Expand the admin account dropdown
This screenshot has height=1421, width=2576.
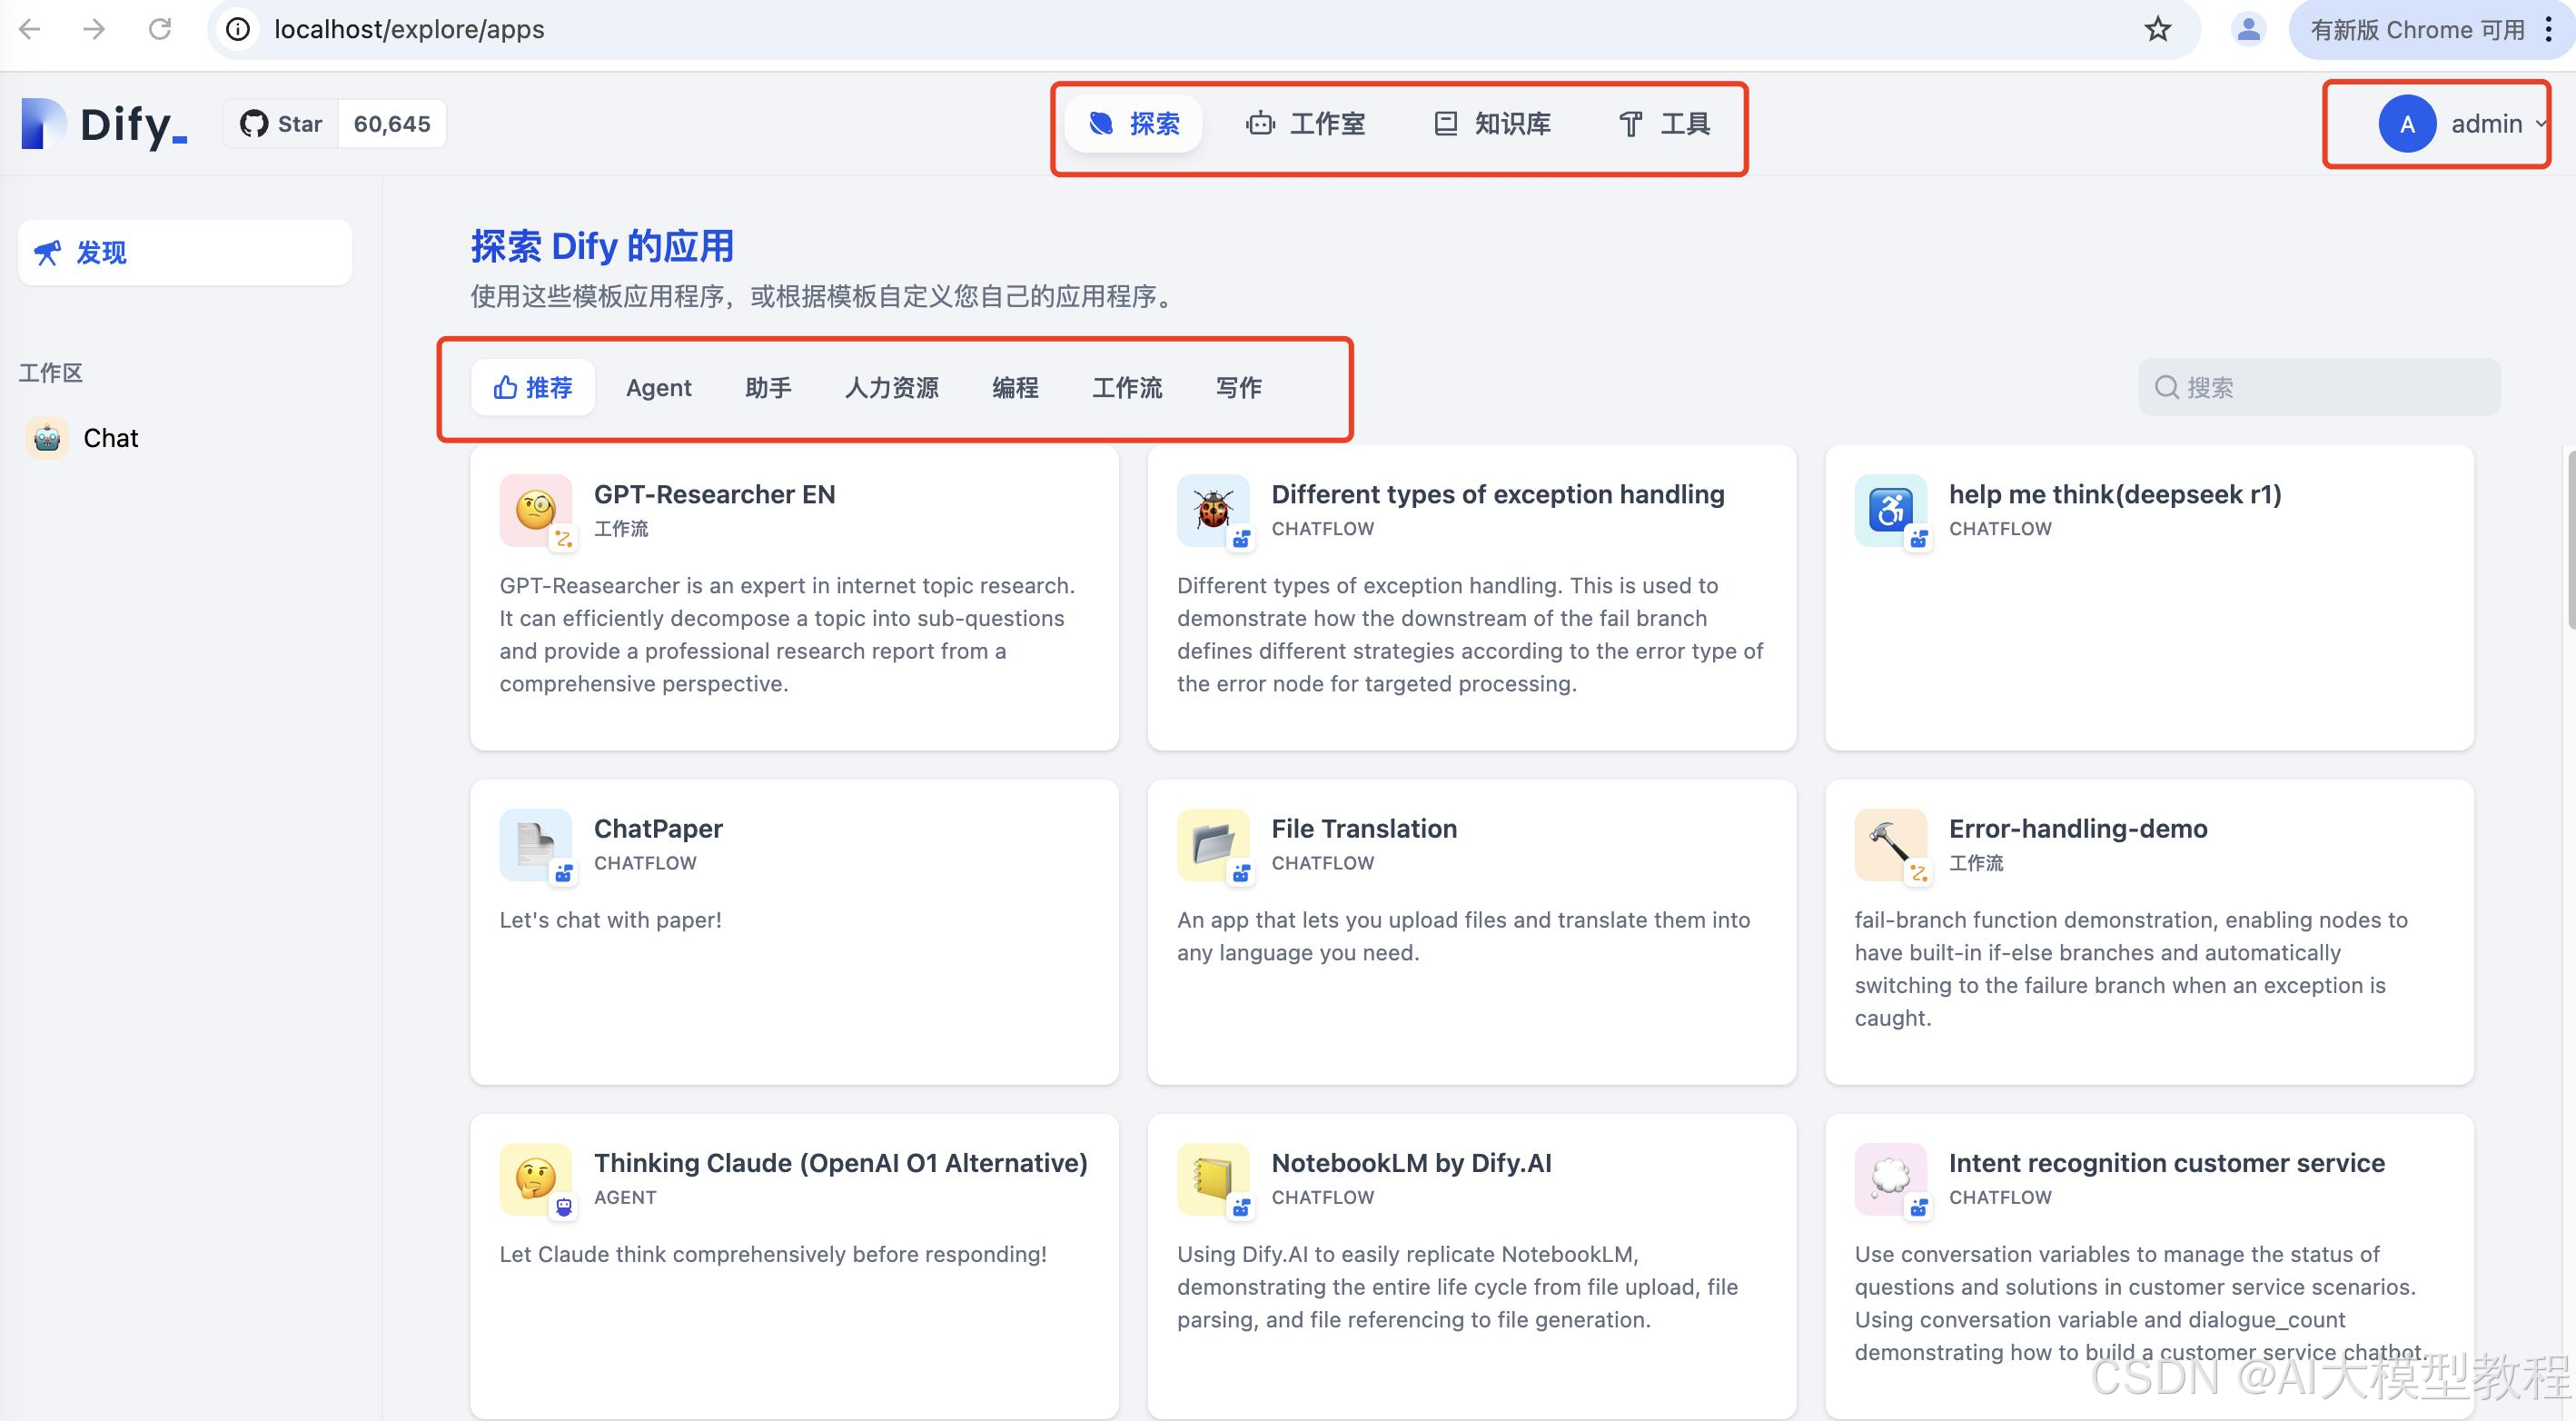coord(2540,124)
